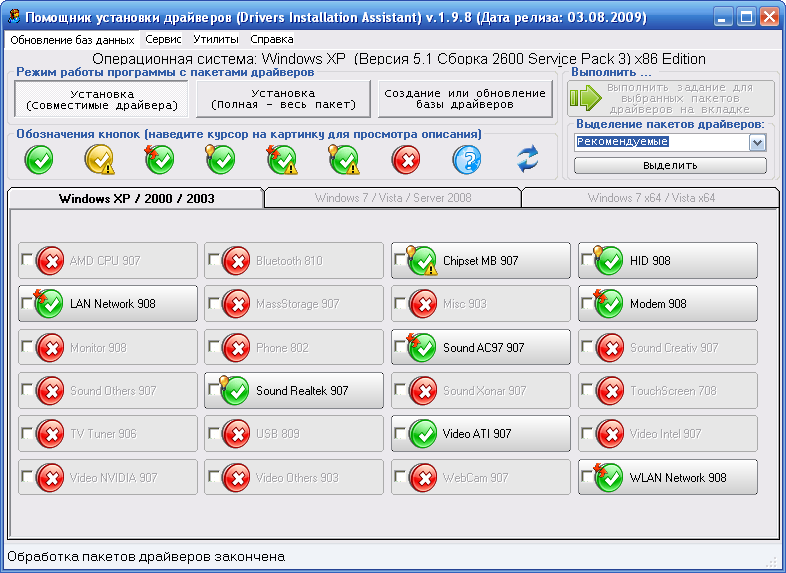Tick the Sound Xonar 907 checkbox
Image resolution: width=786 pixels, height=573 pixels.
point(400,390)
